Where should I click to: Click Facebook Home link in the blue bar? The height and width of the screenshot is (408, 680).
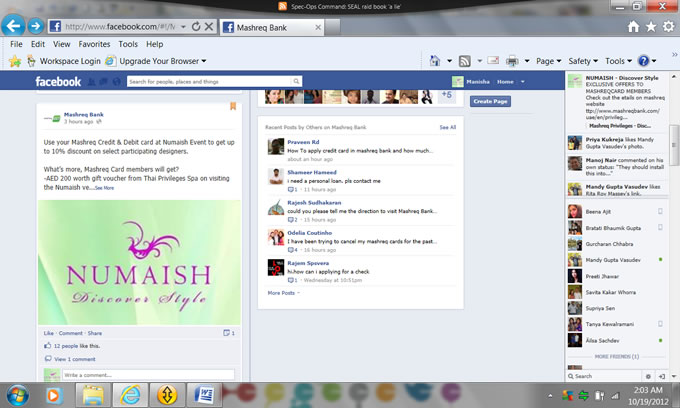pos(505,82)
